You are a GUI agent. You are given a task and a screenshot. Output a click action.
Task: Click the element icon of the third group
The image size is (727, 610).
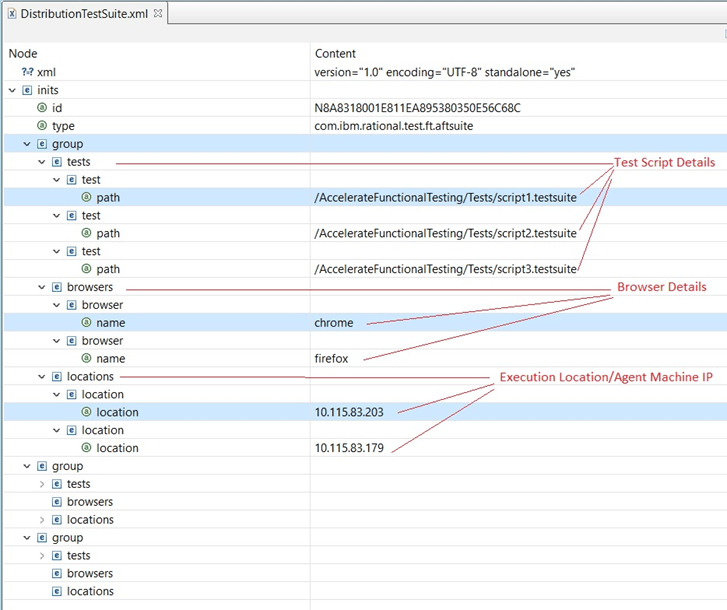[x=42, y=538]
